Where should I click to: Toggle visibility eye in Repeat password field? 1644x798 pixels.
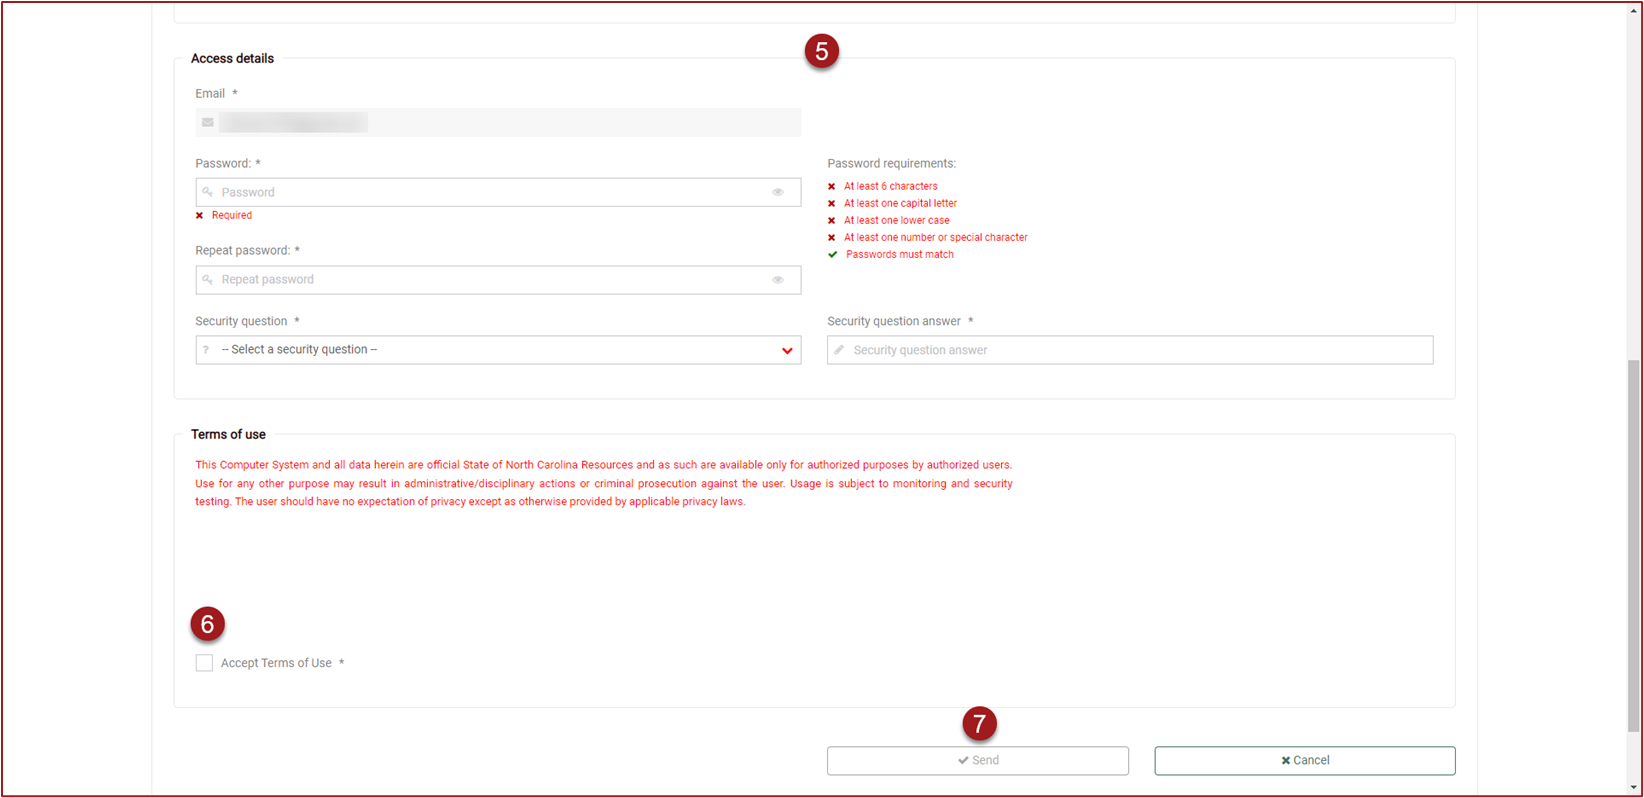click(778, 280)
